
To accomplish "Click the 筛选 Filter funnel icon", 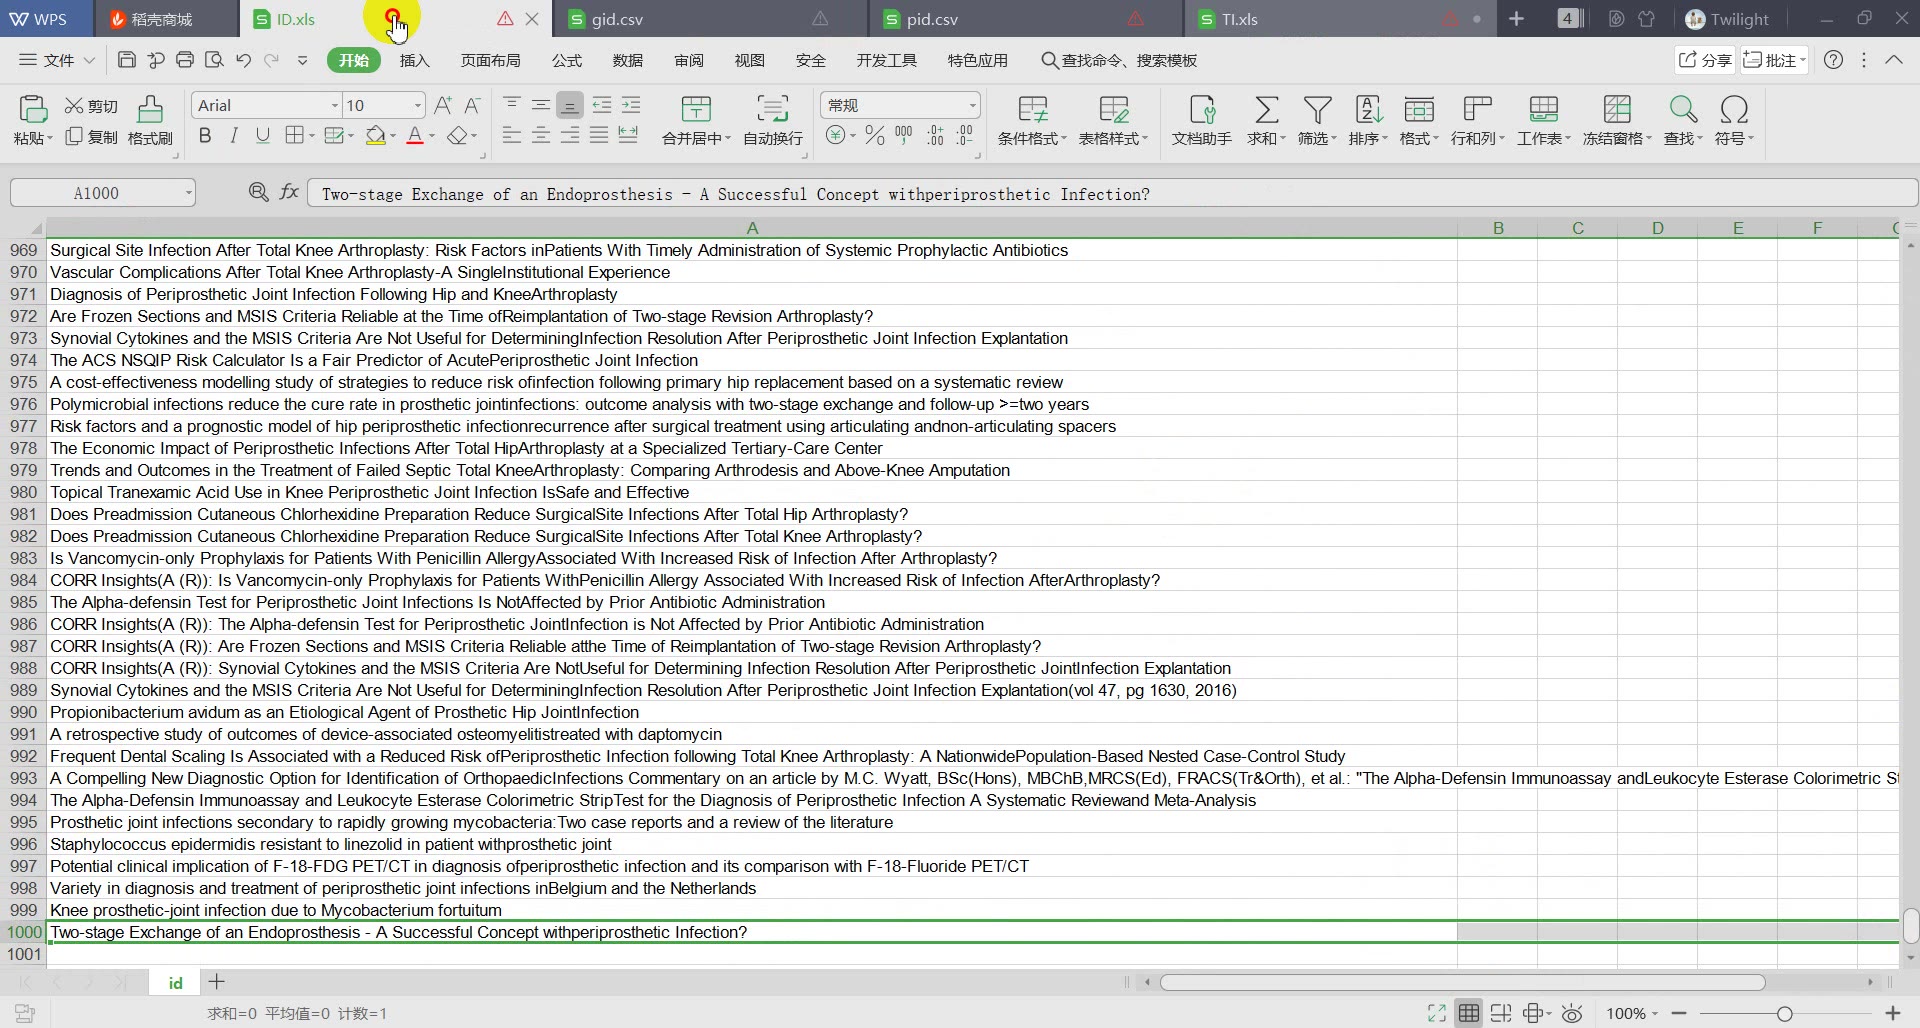I will pos(1317,109).
